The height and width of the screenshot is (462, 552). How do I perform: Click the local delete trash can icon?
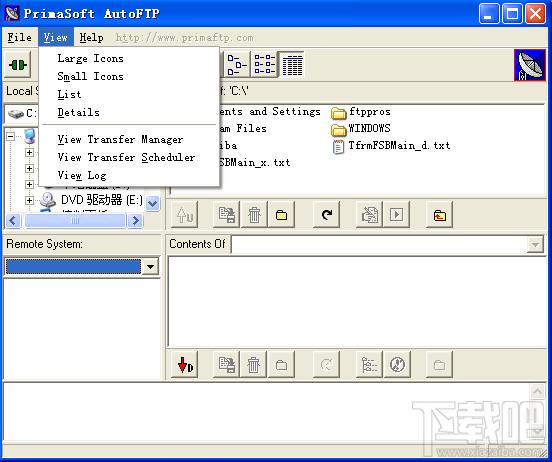[254, 214]
